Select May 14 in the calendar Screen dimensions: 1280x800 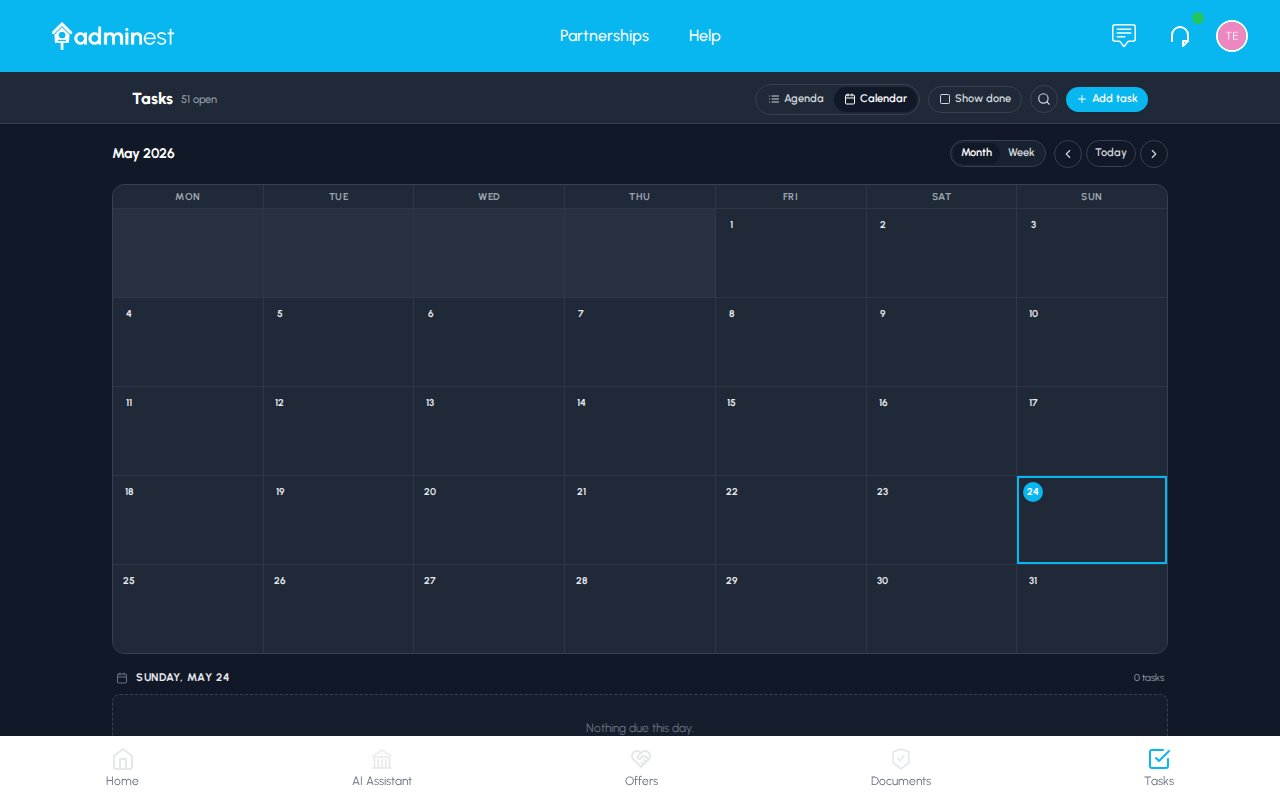click(x=640, y=431)
